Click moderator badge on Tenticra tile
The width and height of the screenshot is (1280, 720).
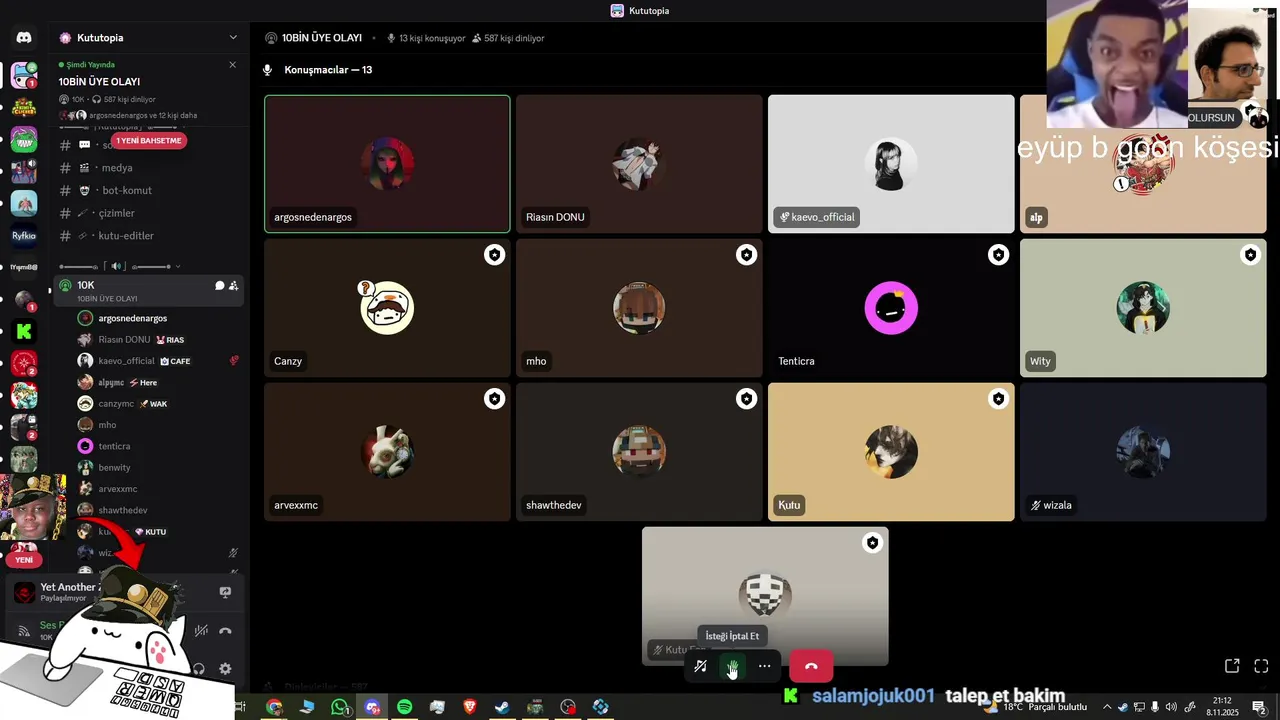[998, 255]
